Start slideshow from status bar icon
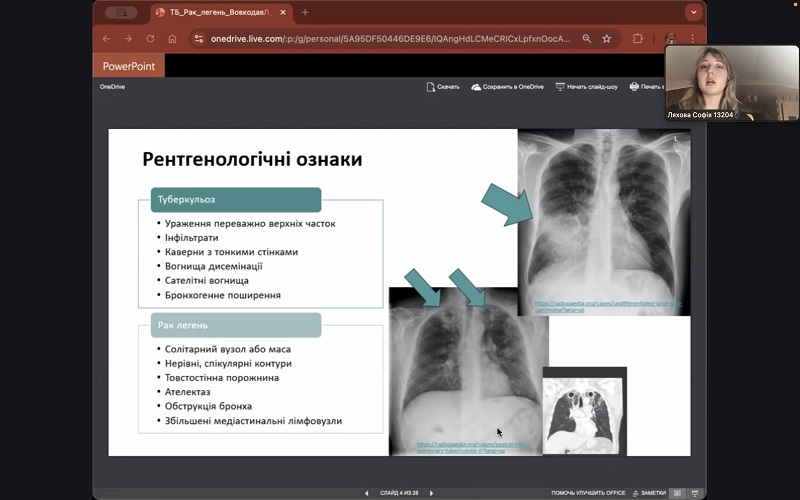The width and height of the screenshot is (800, 500). coord(695,493)
